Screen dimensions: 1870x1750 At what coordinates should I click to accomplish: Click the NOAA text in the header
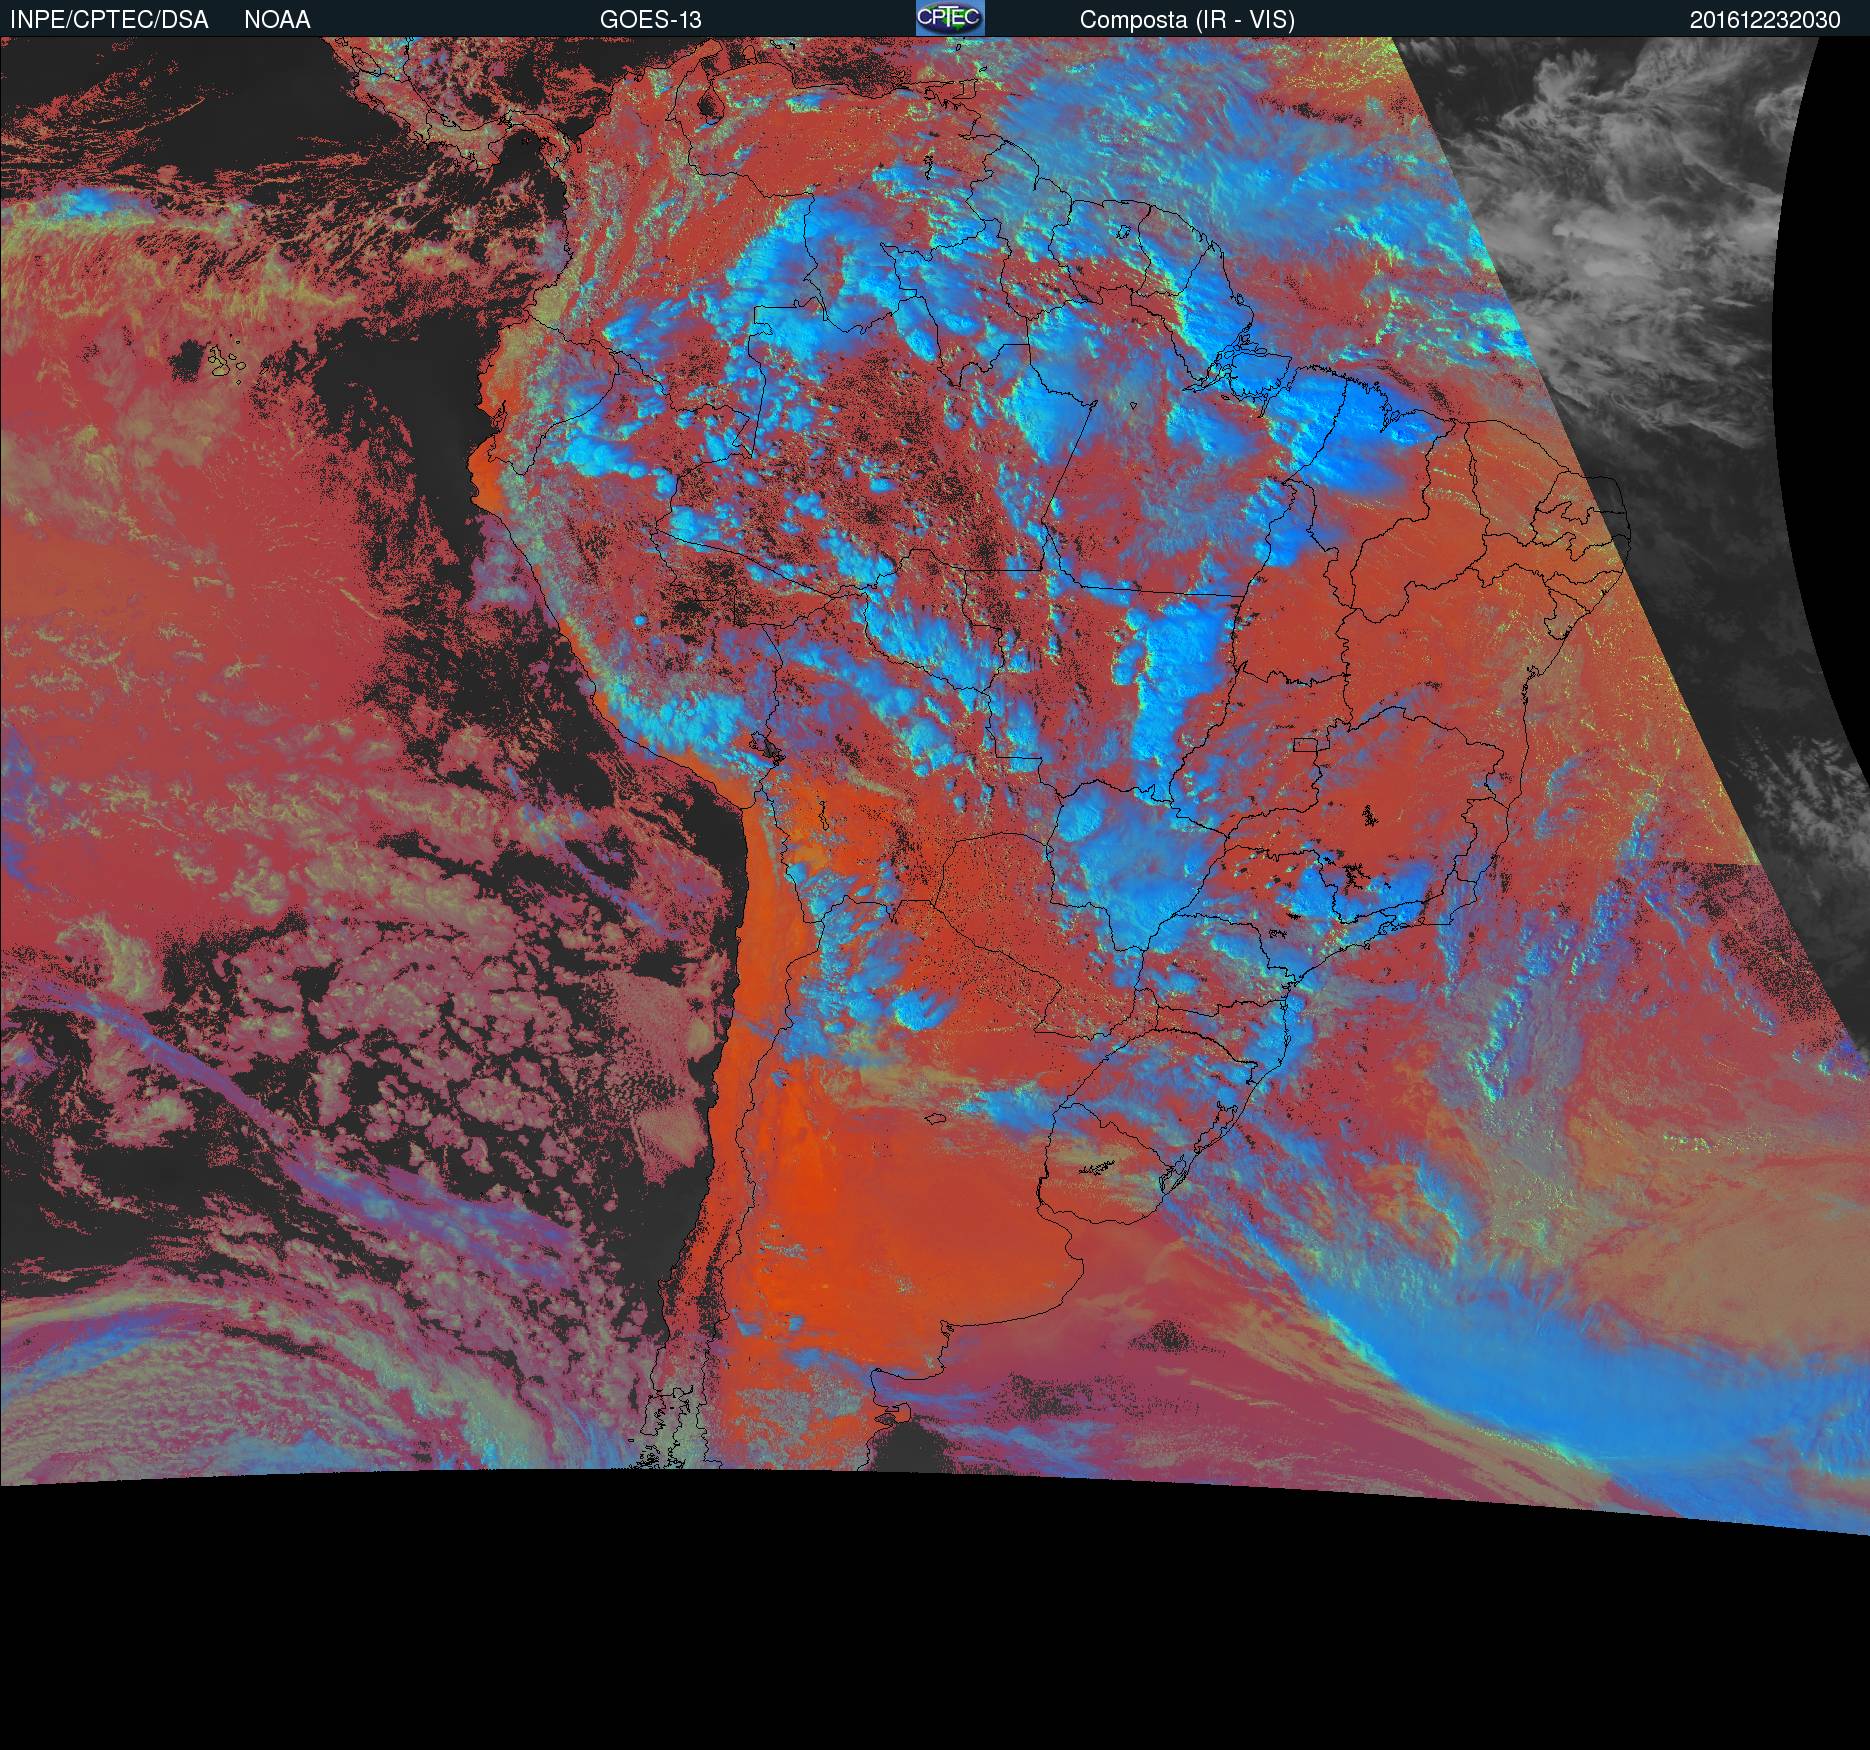(277, 20)
